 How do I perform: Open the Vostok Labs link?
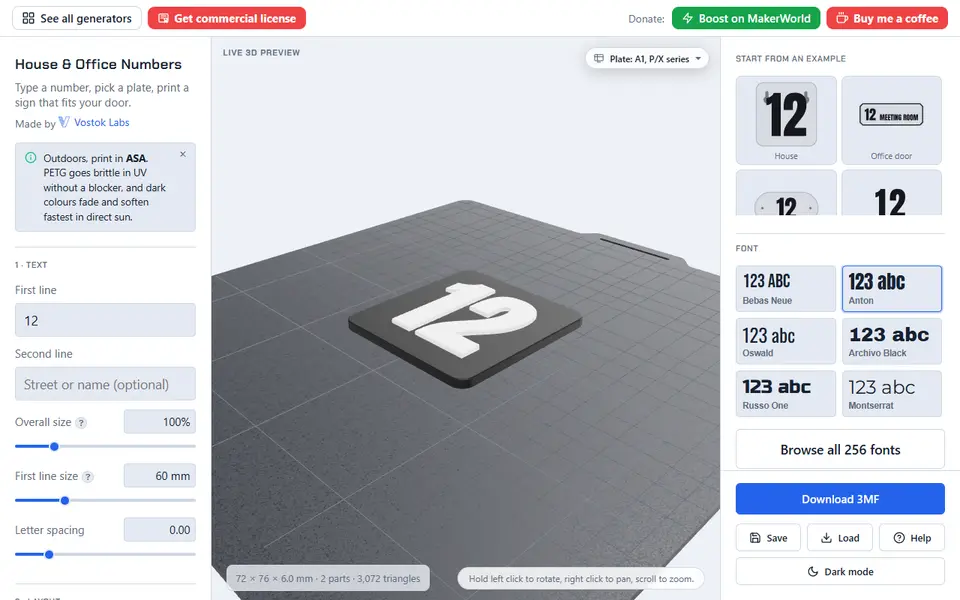tap(102, 122)
